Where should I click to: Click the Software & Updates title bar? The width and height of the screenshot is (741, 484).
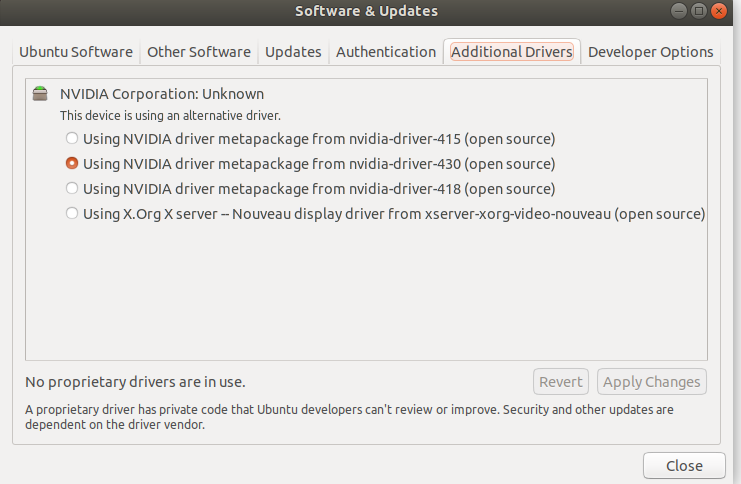click(366, 11)
